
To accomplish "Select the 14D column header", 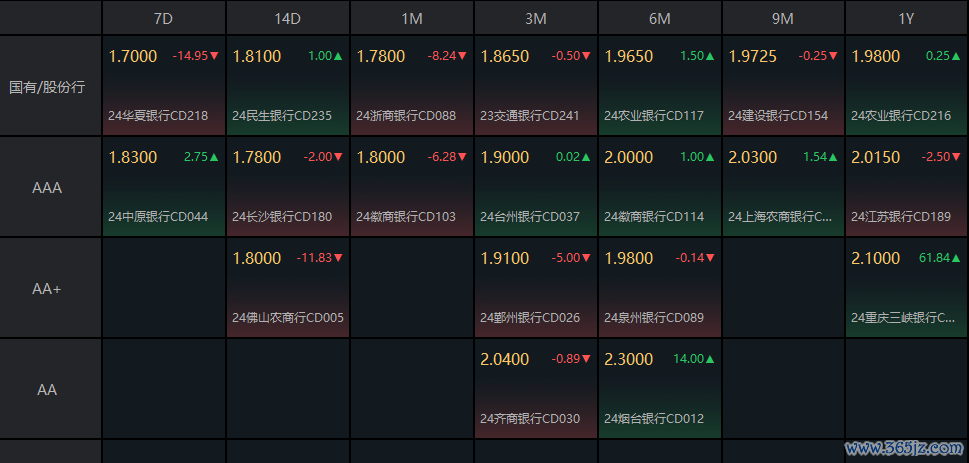I will tap(288, 18).
